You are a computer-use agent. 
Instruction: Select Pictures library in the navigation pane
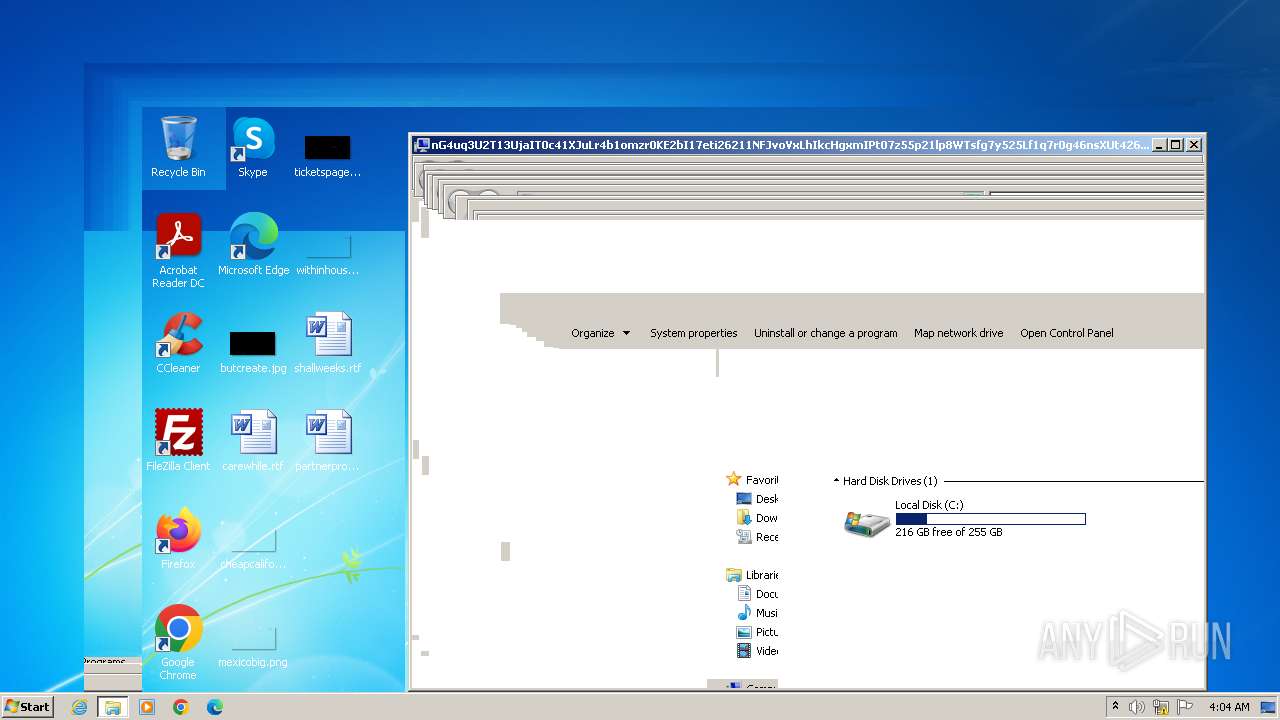coord(757,632)
